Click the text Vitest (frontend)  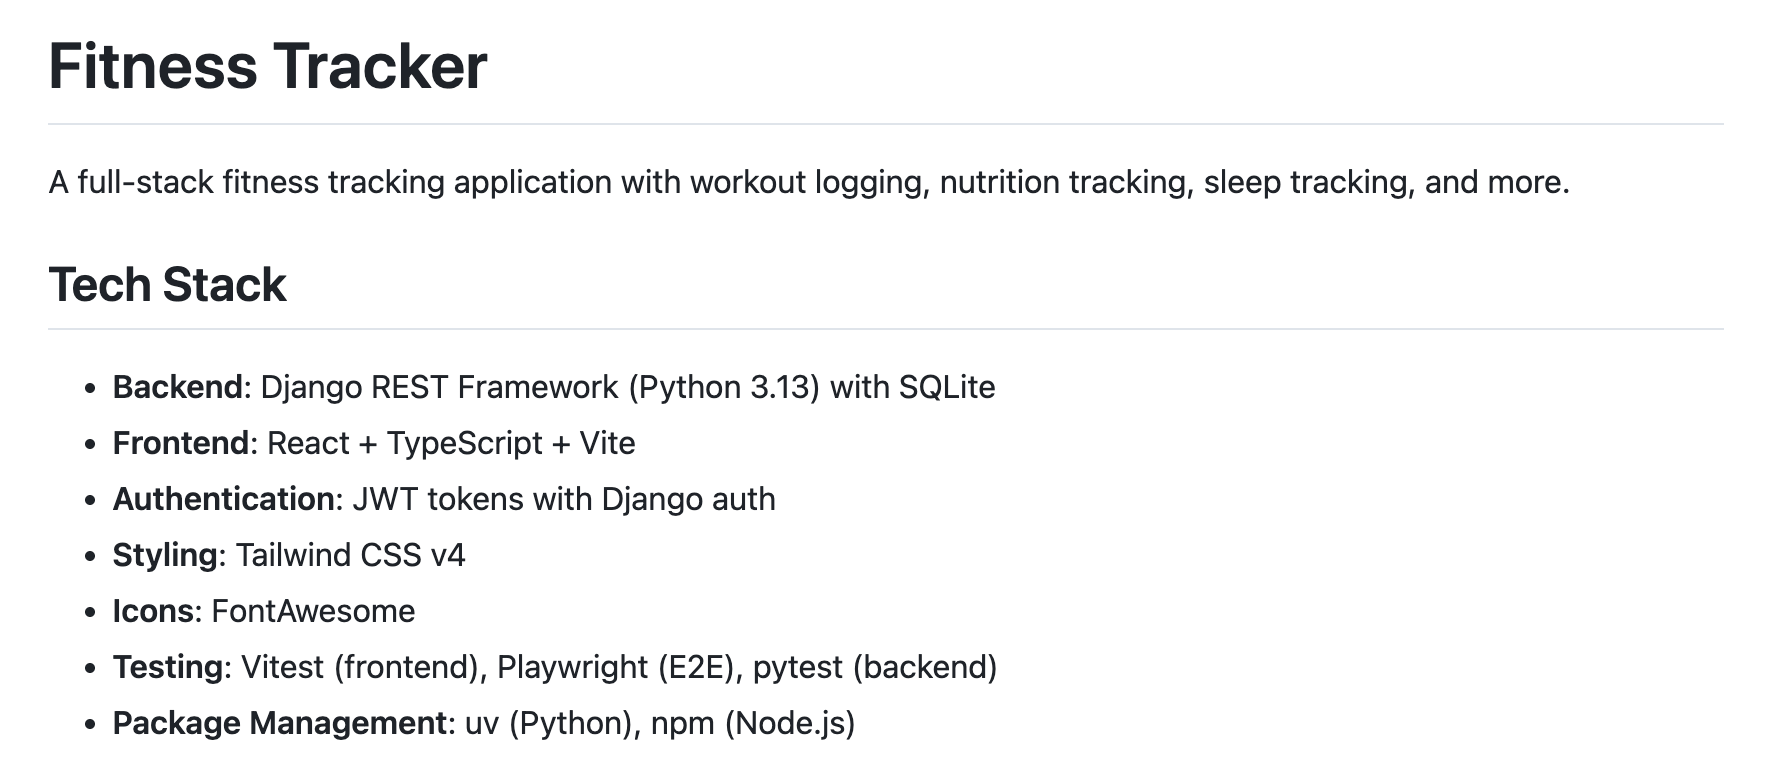pos(360,667)
